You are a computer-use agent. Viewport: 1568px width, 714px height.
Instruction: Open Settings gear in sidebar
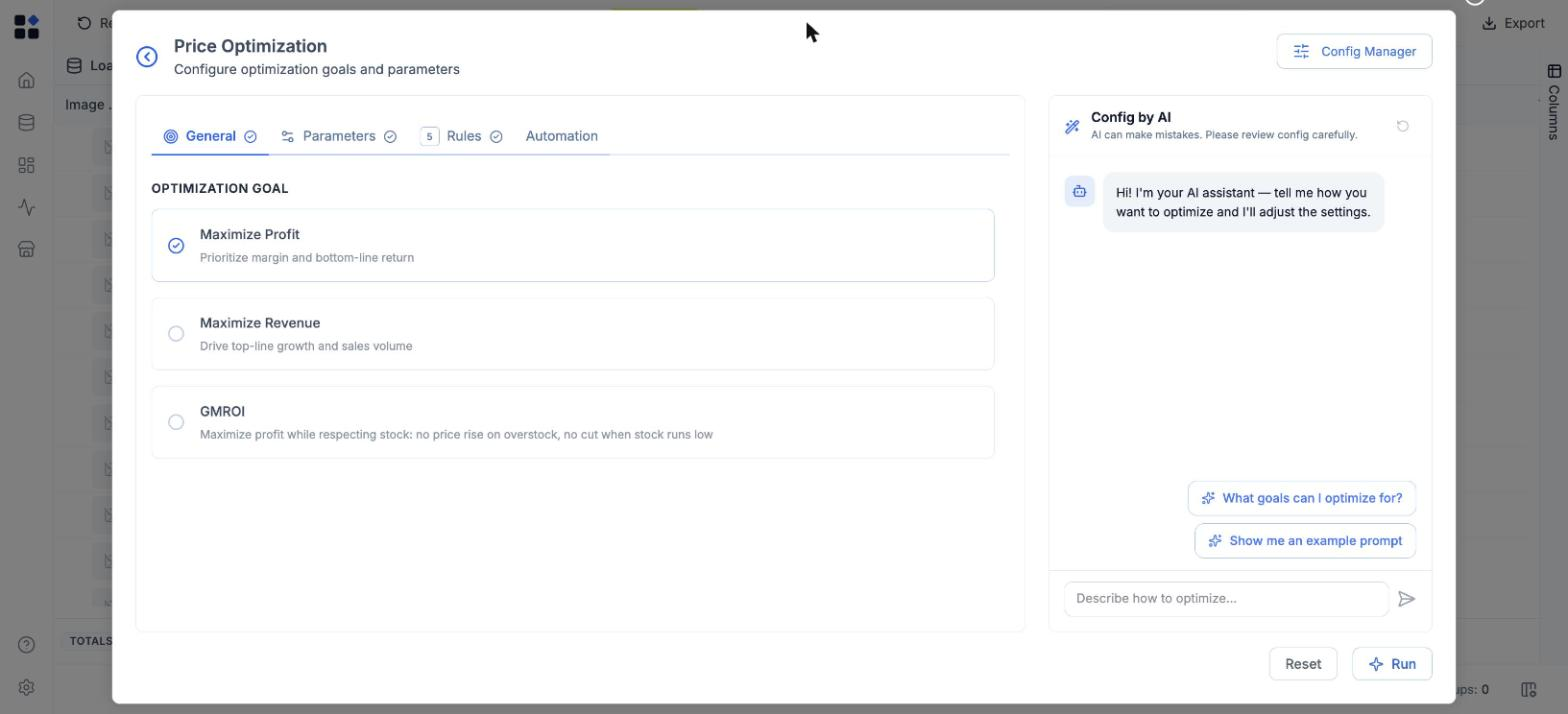point(27,687)
